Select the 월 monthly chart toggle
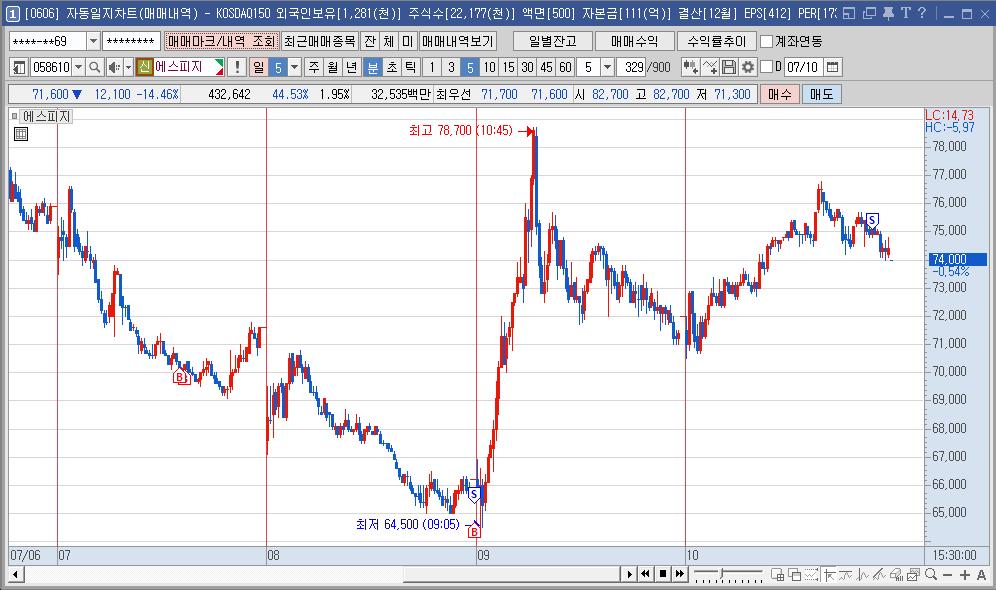This screenshot has height=590, width=996. (x=333, y=67)
